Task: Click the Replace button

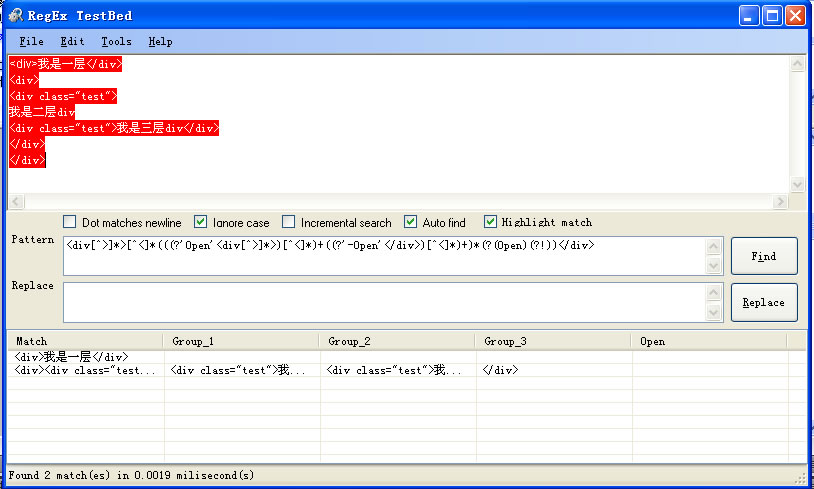Action: click(764, 303)
